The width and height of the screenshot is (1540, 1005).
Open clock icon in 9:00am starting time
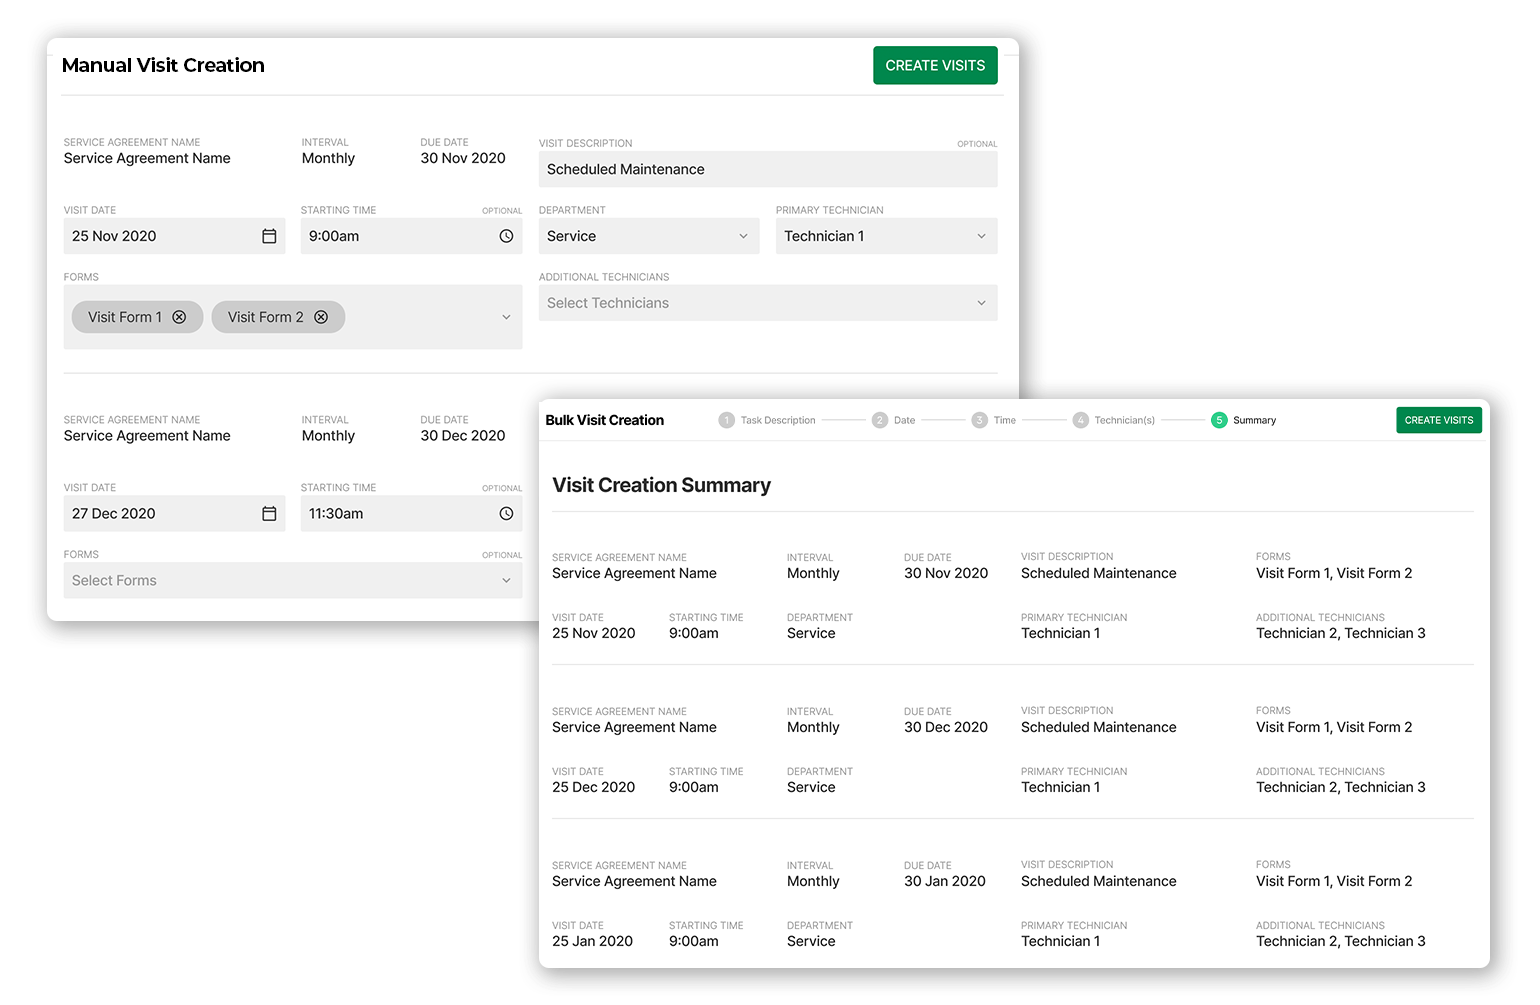coord(506,236)
